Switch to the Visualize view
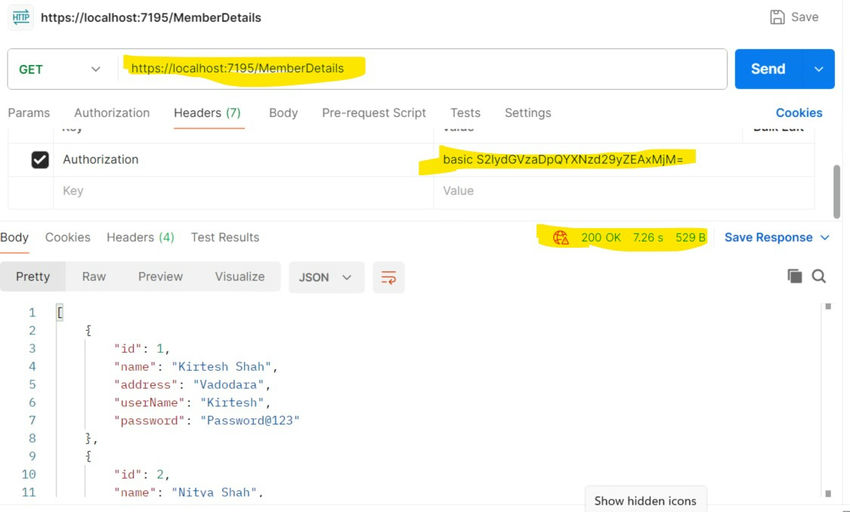This screenshot has width=850, height=512. pos(240,277)
